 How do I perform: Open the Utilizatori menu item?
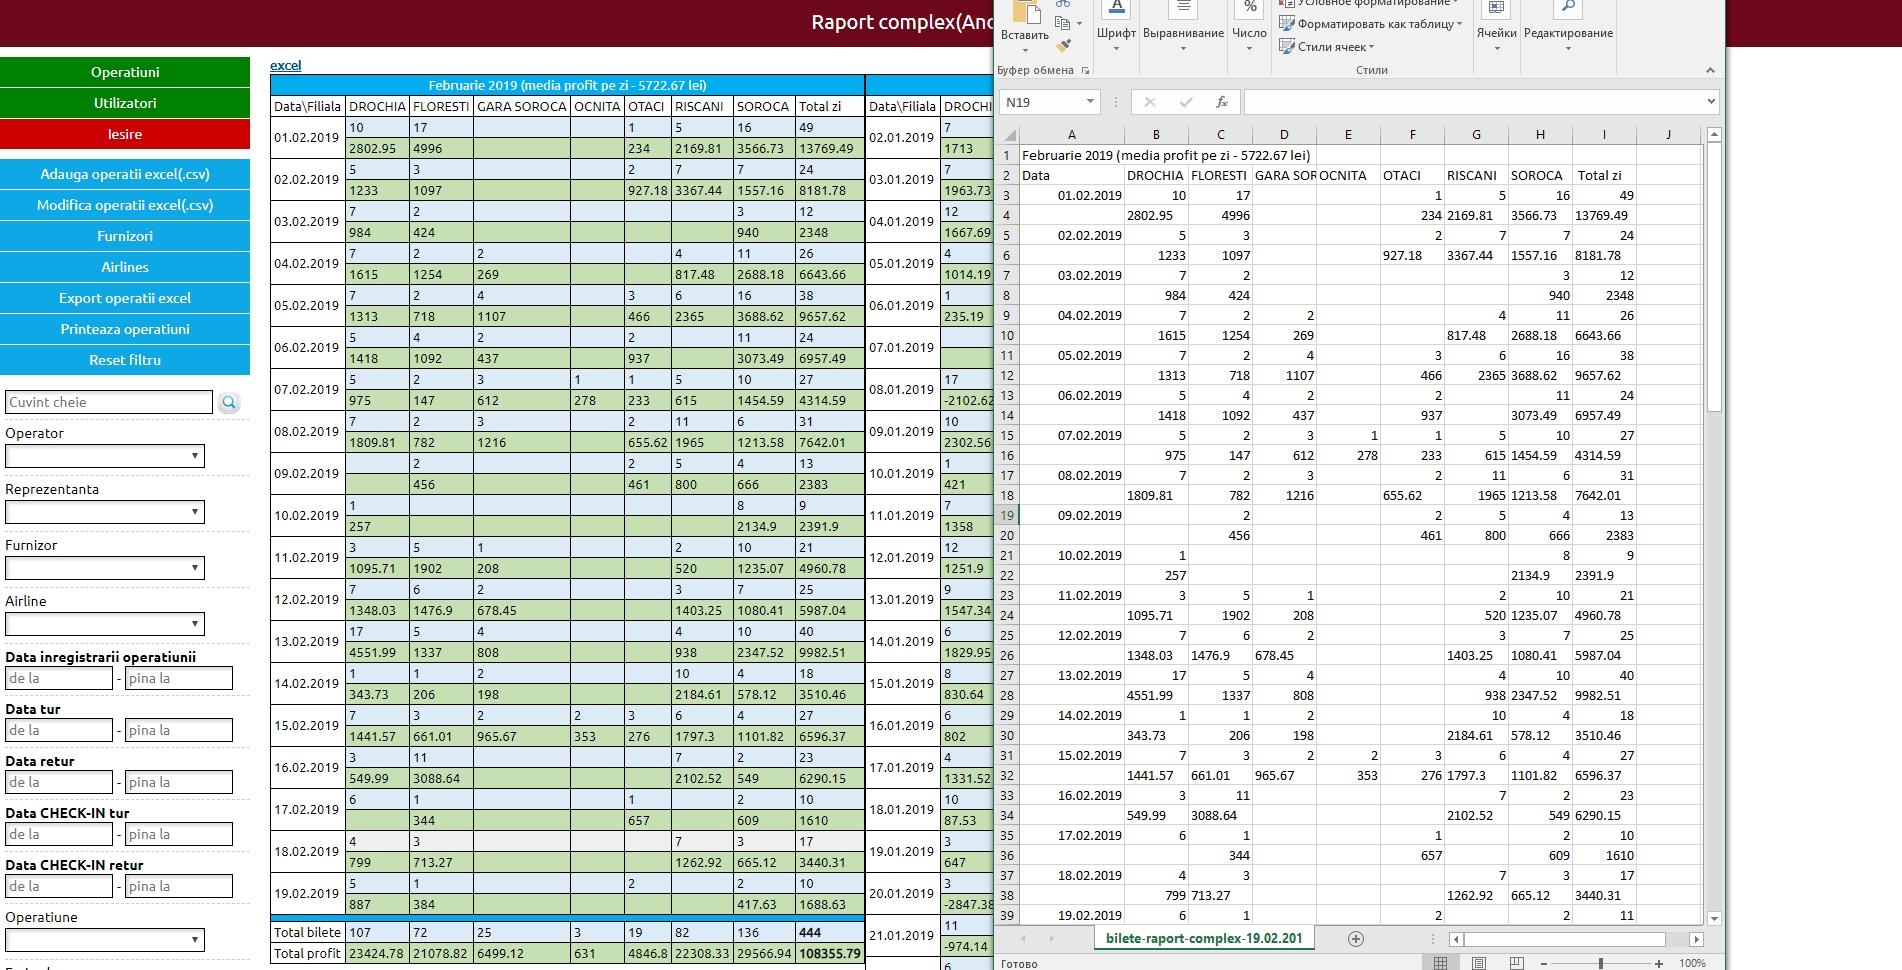click(125, 103)
